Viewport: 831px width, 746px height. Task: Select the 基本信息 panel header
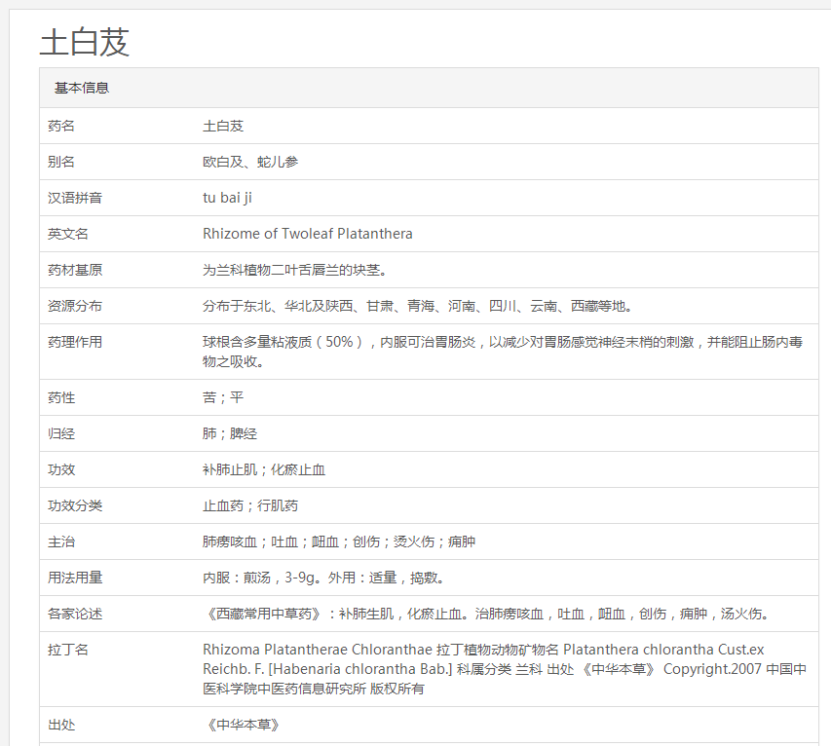[429, 88]
